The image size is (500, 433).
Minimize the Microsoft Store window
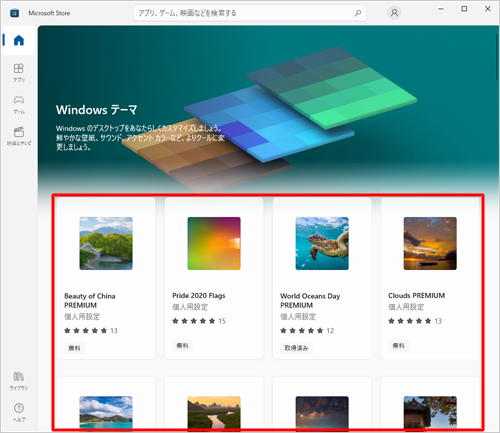[441, 9]
